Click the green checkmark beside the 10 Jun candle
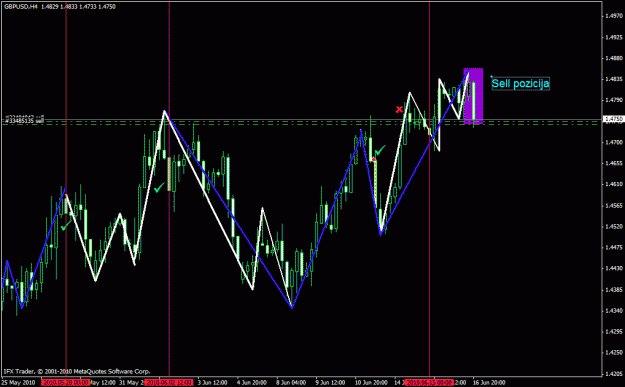This screenshot has width=625, height=387. click(380, 150)
